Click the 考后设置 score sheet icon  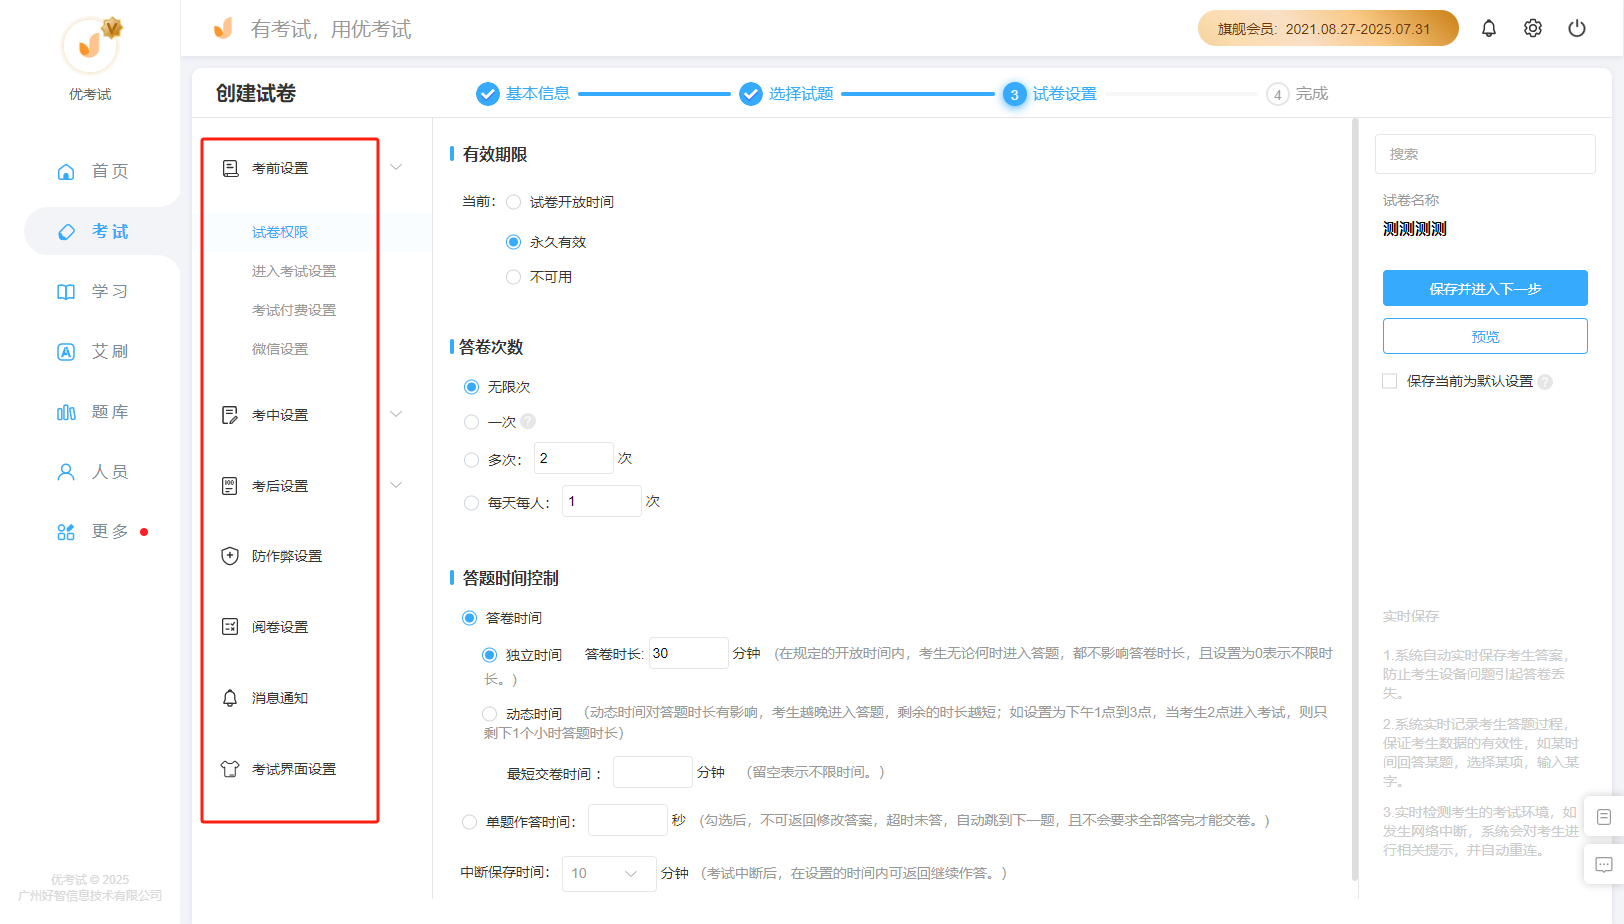pos(230,486)
